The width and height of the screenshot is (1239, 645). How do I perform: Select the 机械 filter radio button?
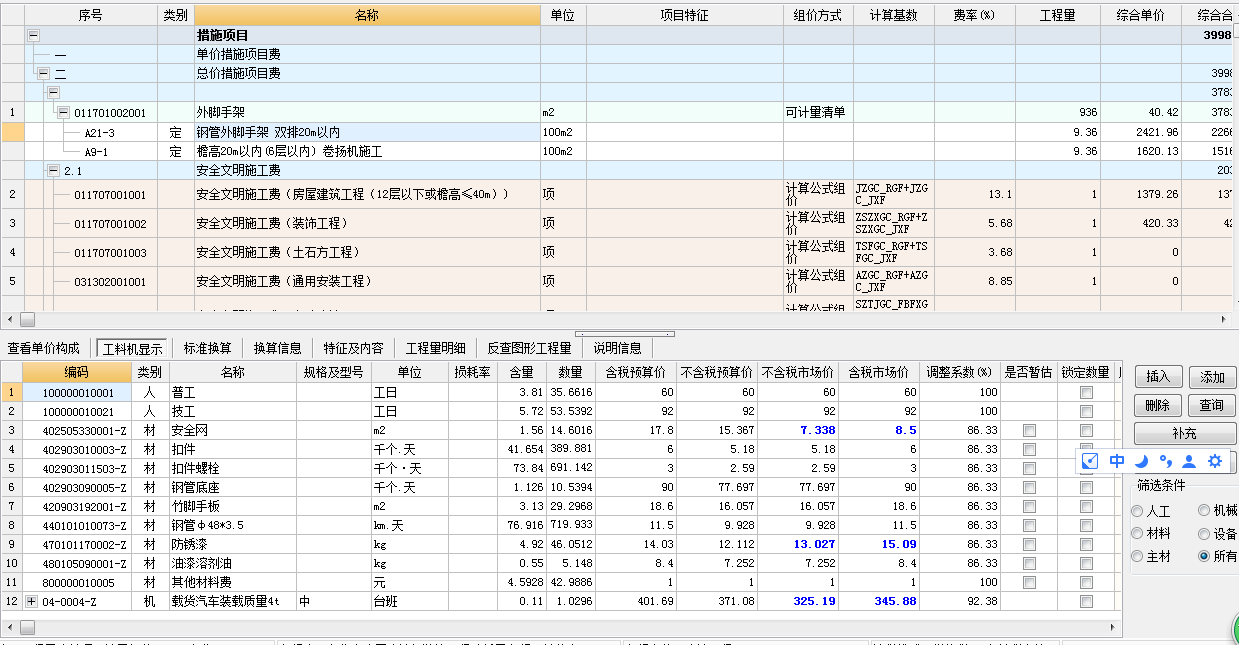tap(1204, 511)
